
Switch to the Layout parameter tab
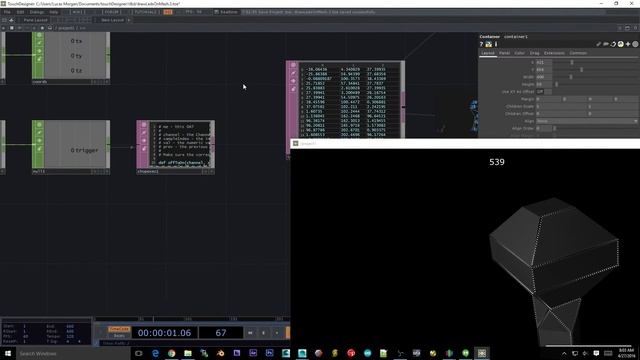coord(488,53)
